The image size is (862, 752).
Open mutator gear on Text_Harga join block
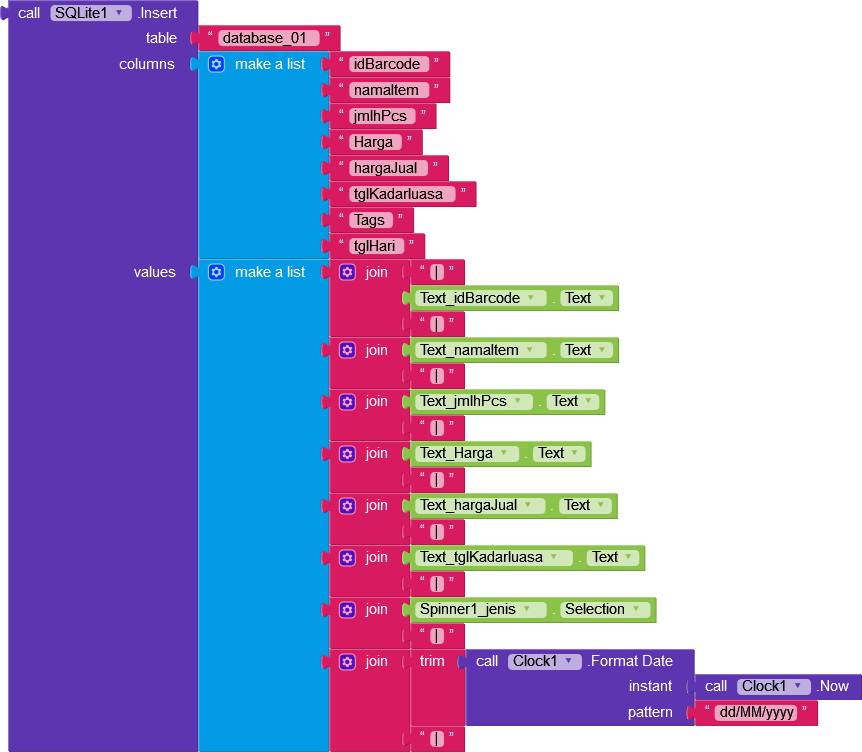pos(347,454)
